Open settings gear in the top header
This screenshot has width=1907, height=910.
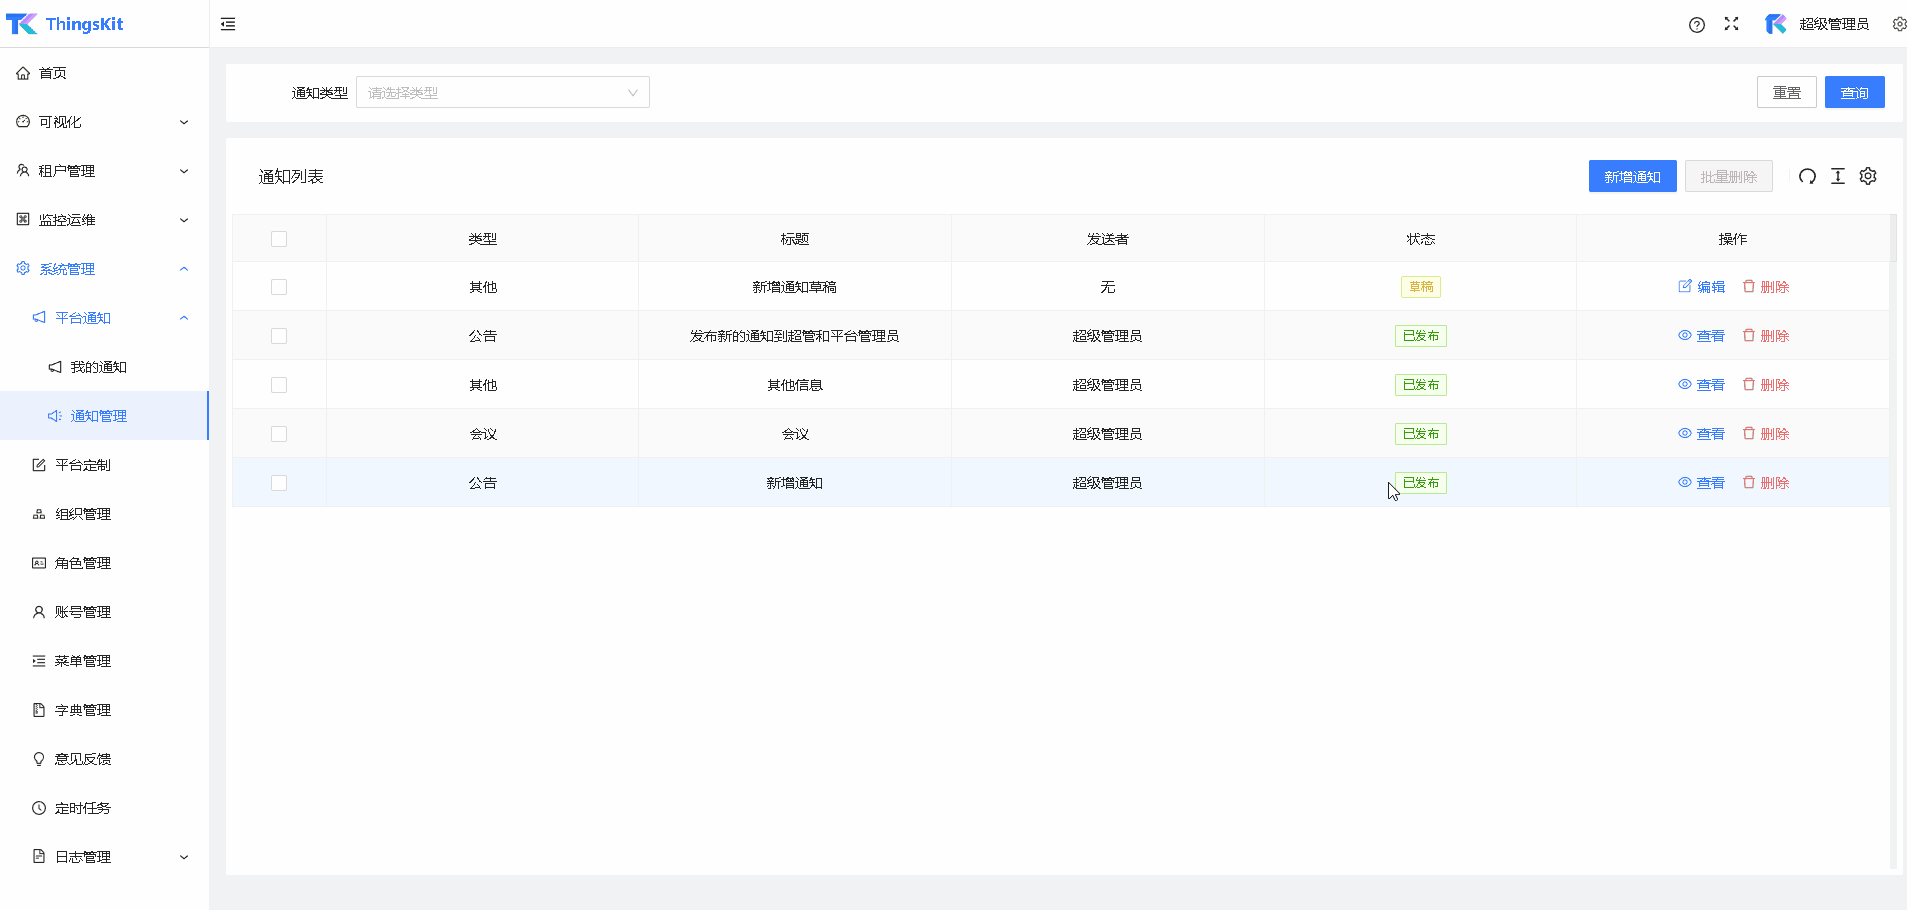click(x=1898, y=24)
